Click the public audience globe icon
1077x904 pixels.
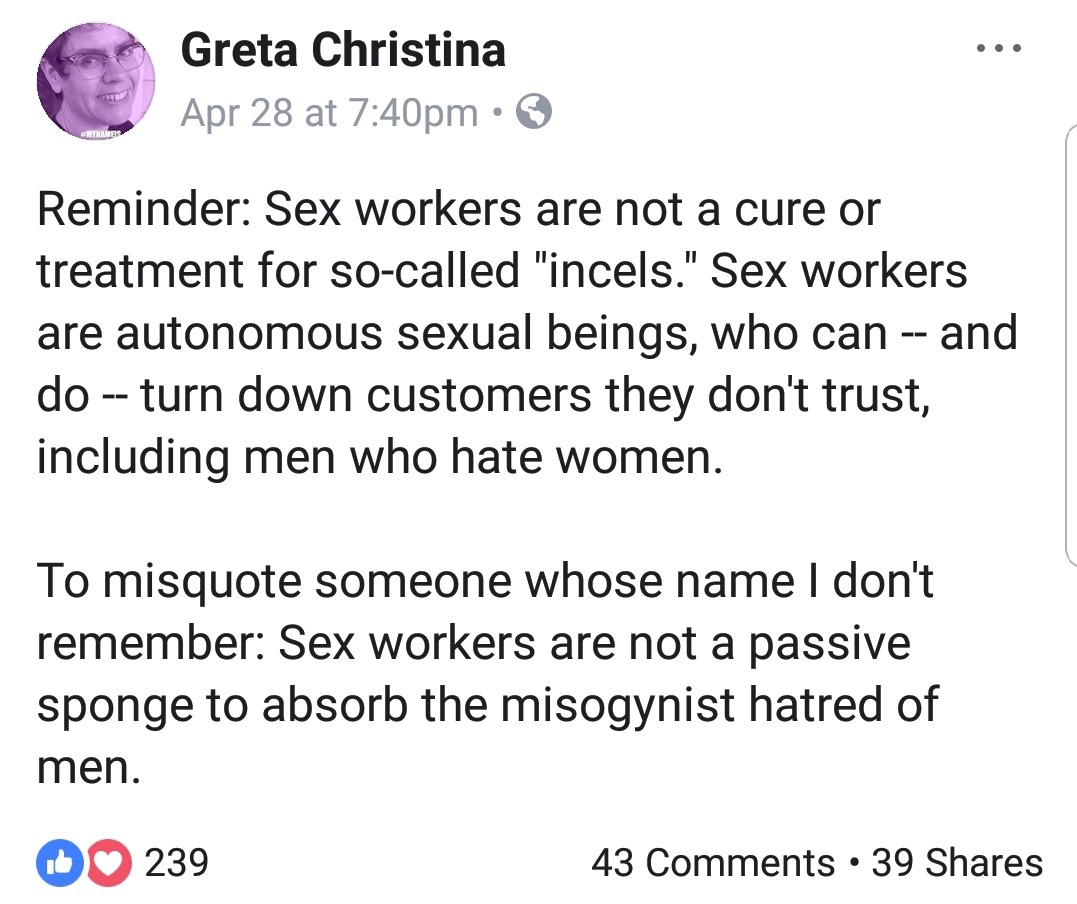535,114
